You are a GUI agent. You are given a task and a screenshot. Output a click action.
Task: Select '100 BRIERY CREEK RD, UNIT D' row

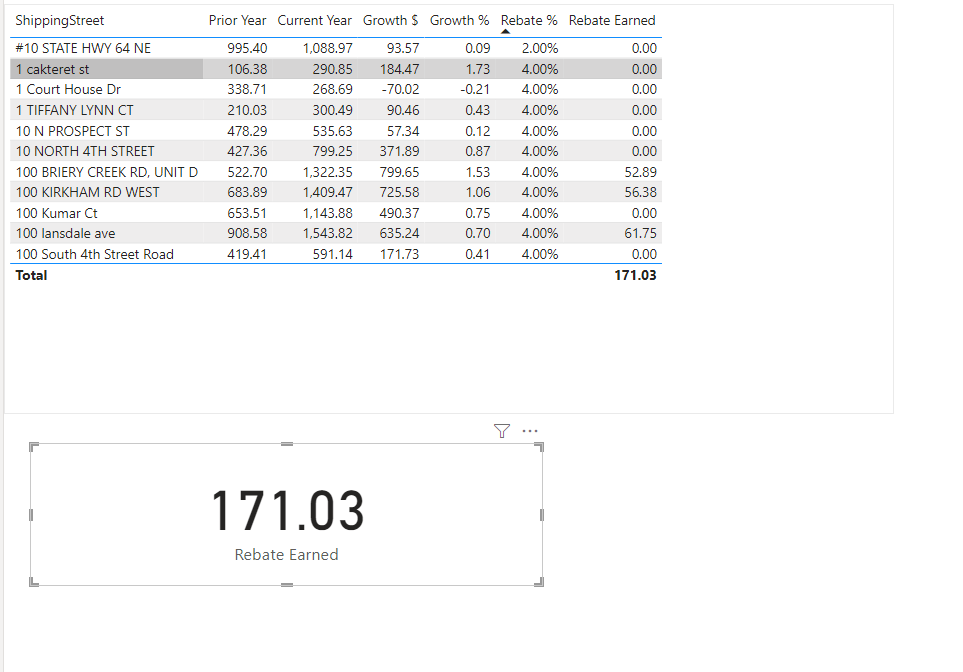[336, 172]
